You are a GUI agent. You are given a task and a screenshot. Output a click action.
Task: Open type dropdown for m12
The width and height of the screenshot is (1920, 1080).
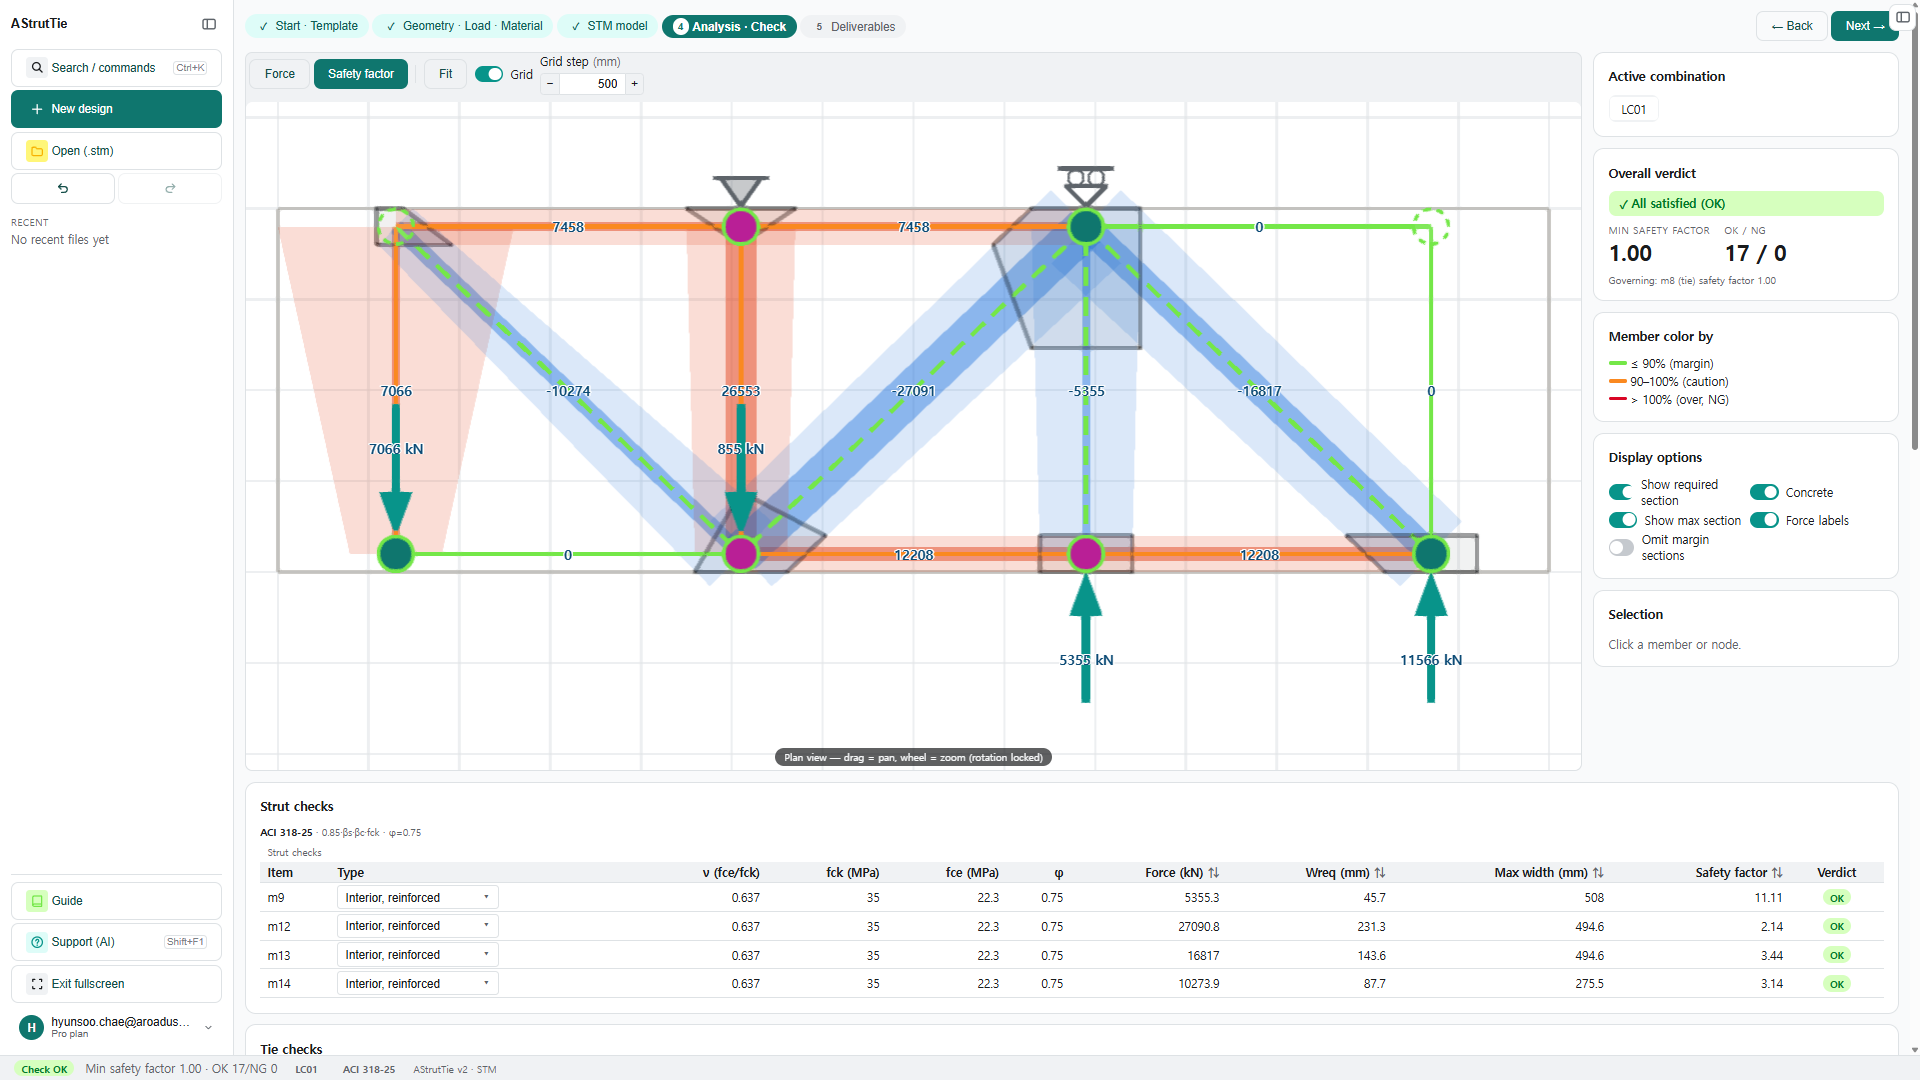[x=418, y=926]
